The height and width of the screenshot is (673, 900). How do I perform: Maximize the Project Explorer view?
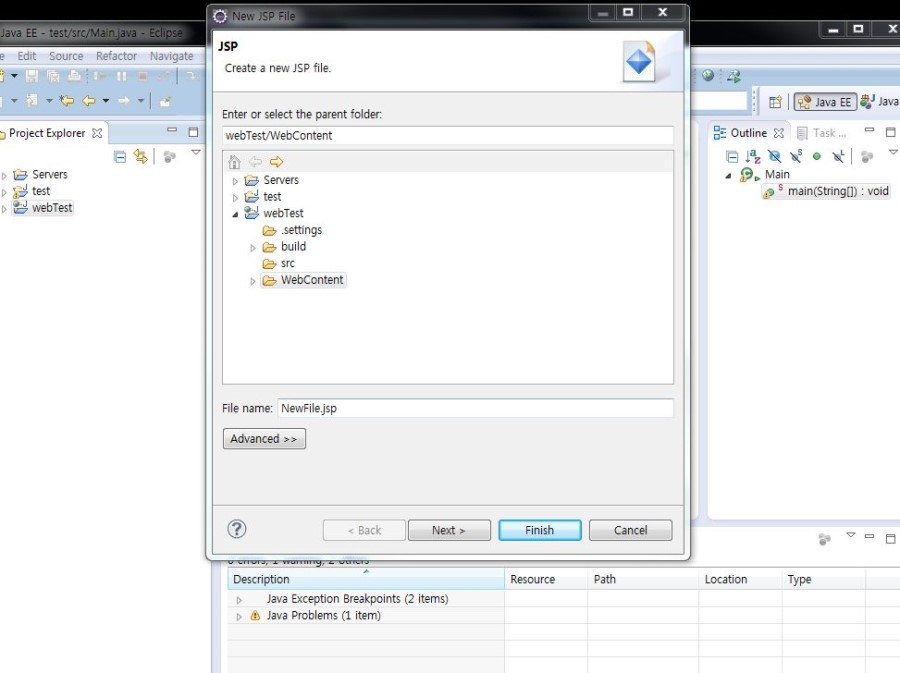(193, 132)
